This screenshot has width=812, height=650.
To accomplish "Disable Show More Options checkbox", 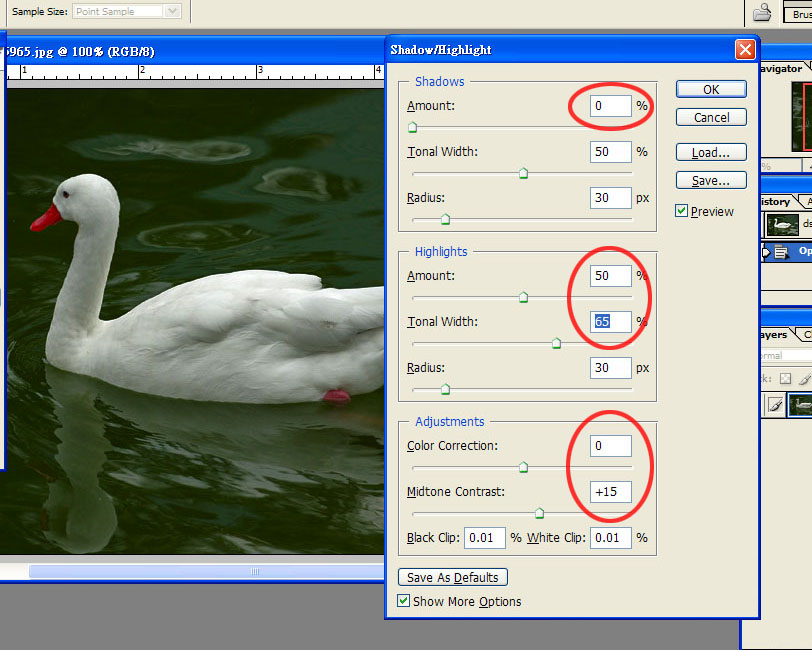I will click(404, 601).
